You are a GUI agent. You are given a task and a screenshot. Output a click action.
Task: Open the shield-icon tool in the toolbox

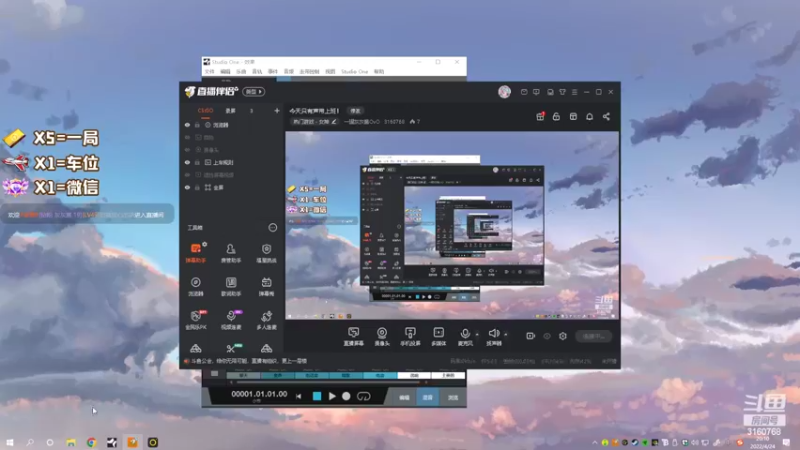coord(266,253)
